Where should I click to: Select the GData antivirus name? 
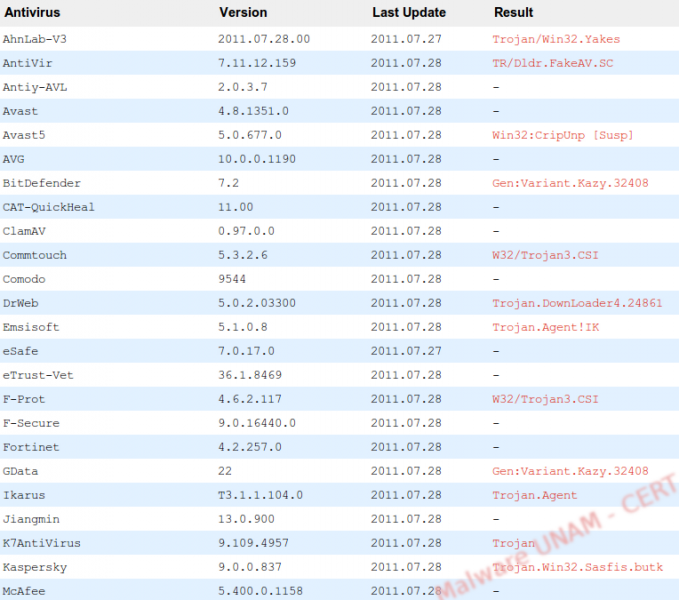click(20, 471)
